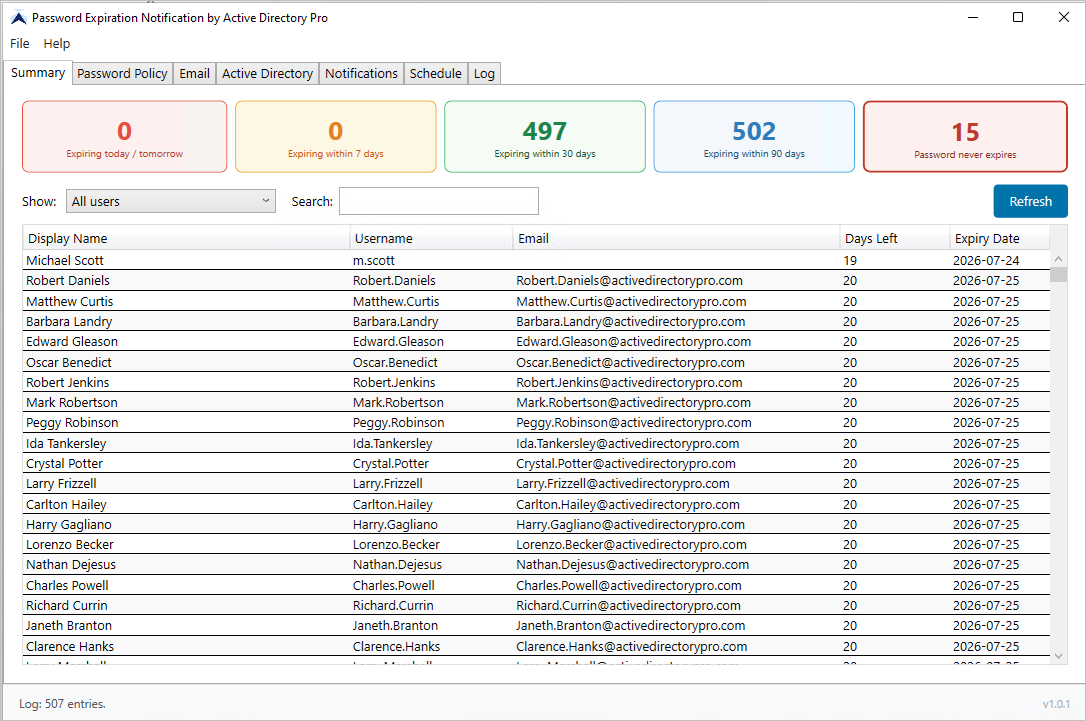This screenshot has height=721, width=1086.
Task: Select the Robert Jenkins display name
Action: tap(67, 382)
